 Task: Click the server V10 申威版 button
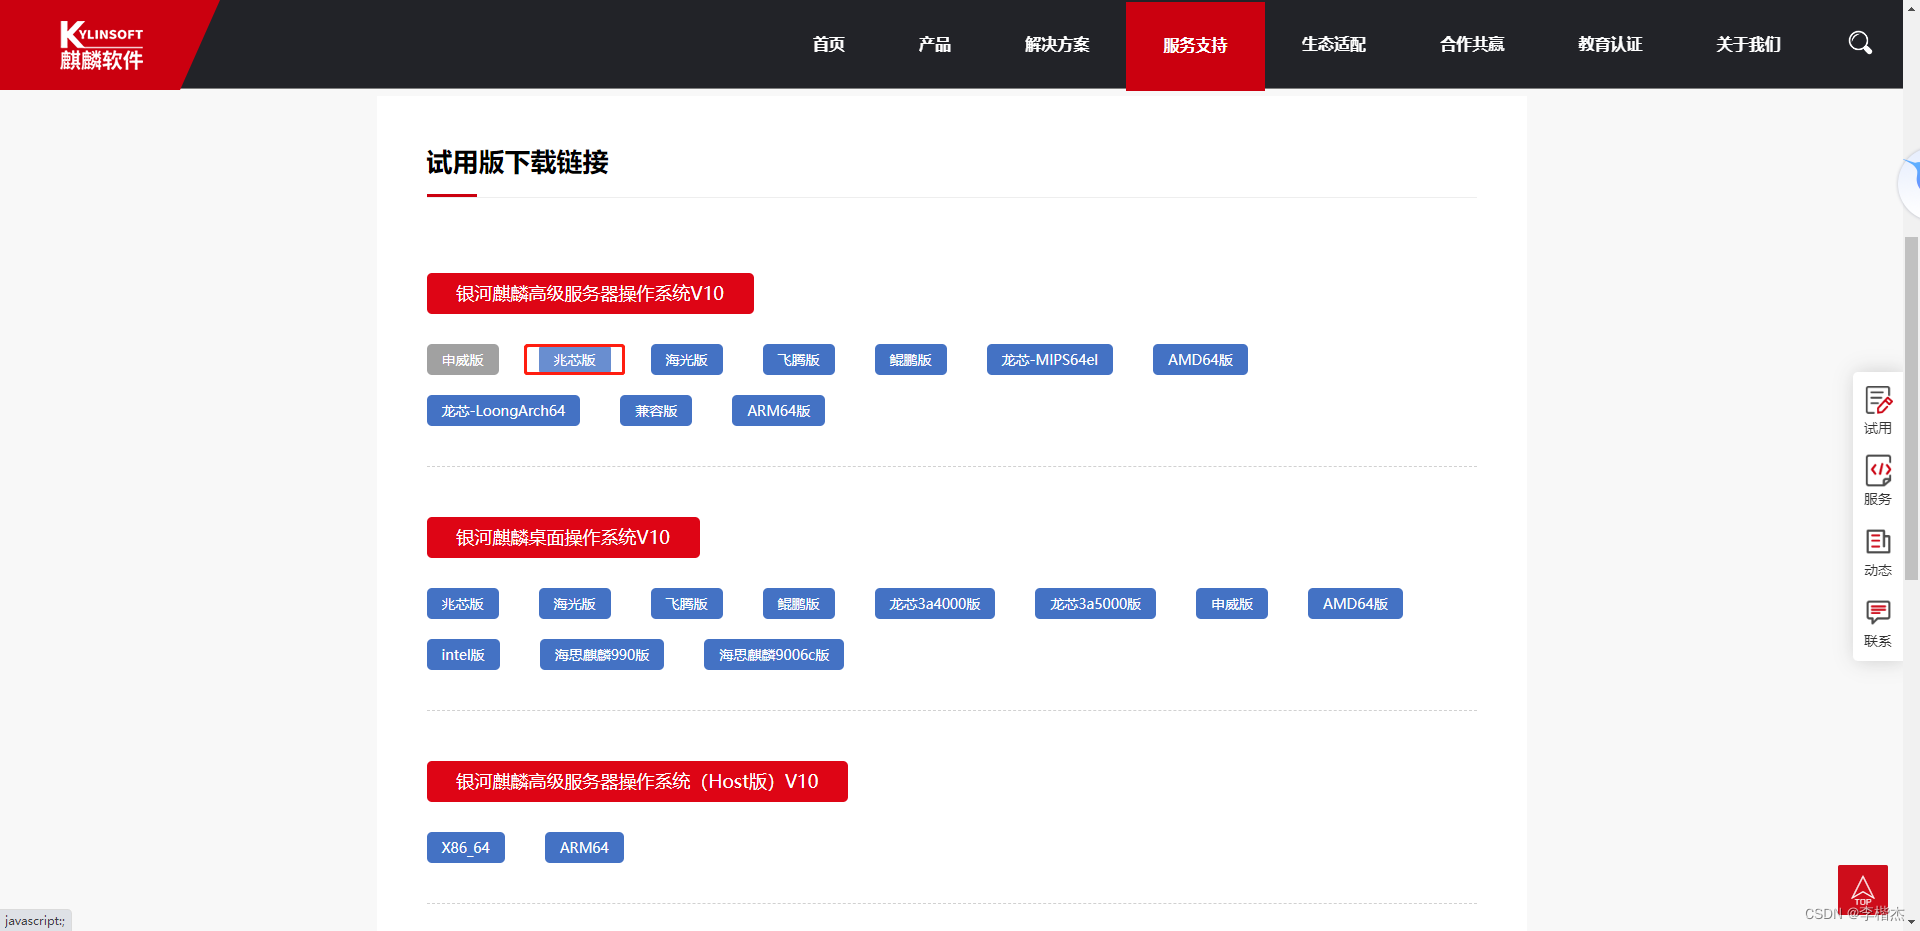tap(463, 360)
